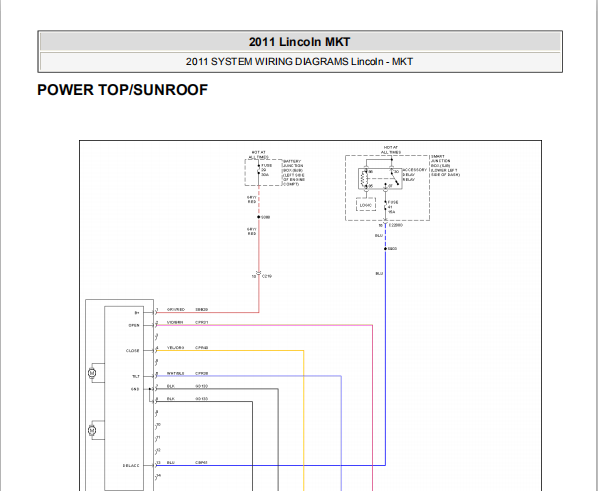This screenshot has width=598, height=491.
Task: Click the "HOT AT ALL TIMES" label above battery junction box
Action: click(259, 155)
